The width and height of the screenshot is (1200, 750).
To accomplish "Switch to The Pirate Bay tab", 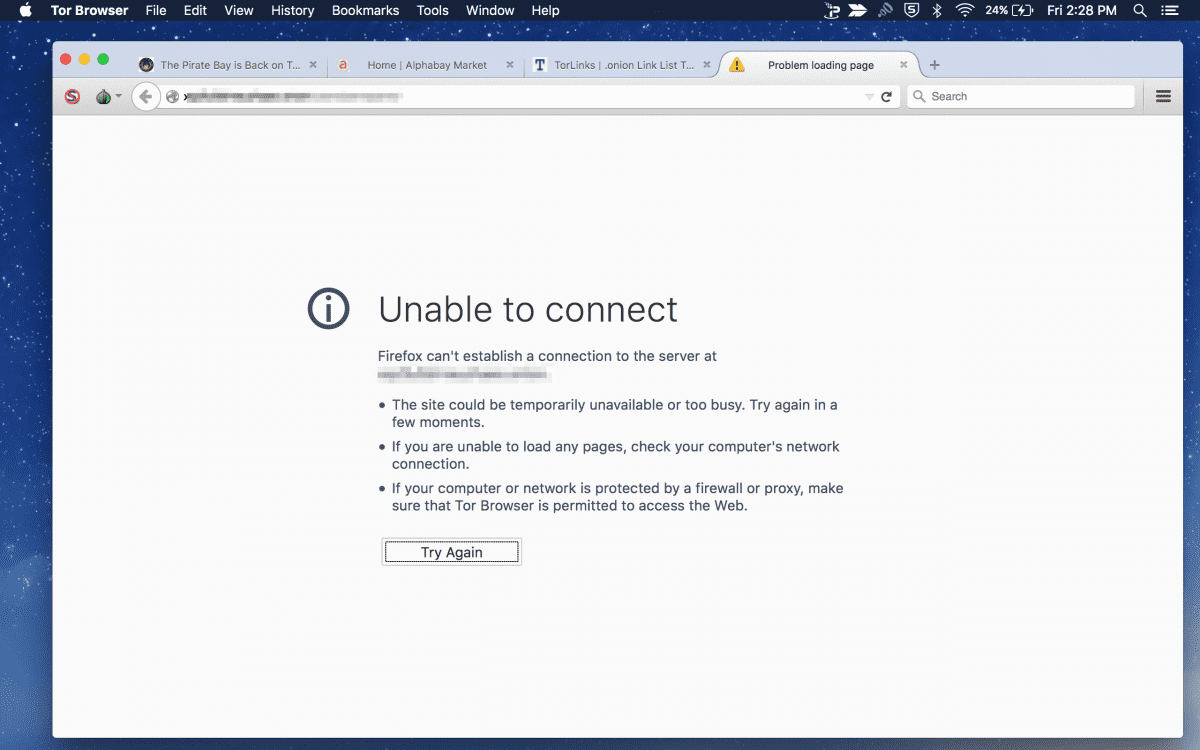I will [229, 65].
